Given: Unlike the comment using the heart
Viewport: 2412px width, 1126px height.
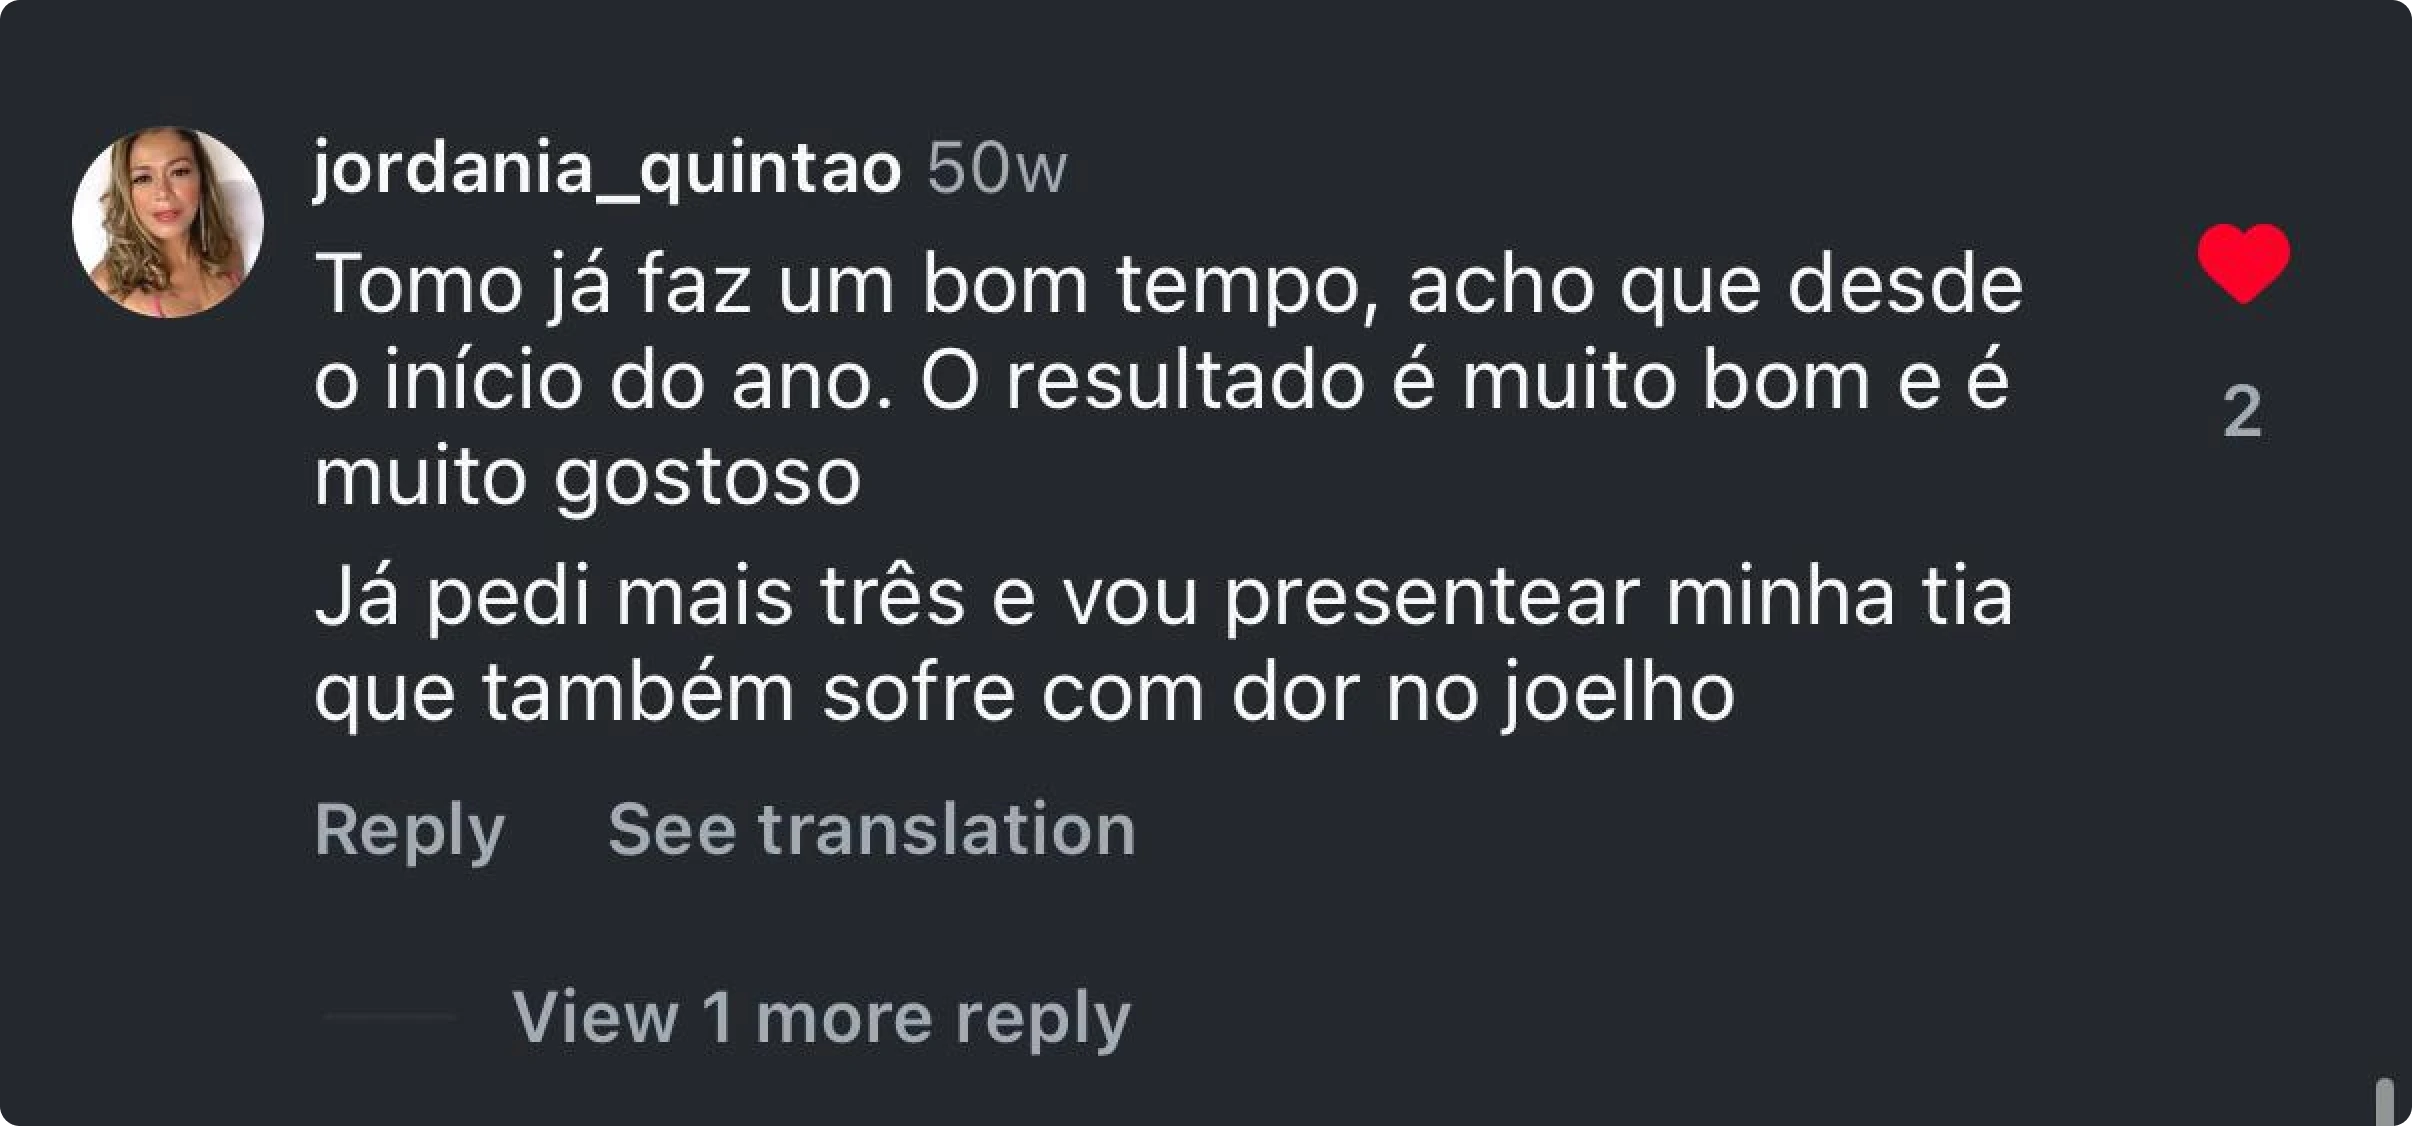Looking at the screenshot, I should click(2243, 264).
